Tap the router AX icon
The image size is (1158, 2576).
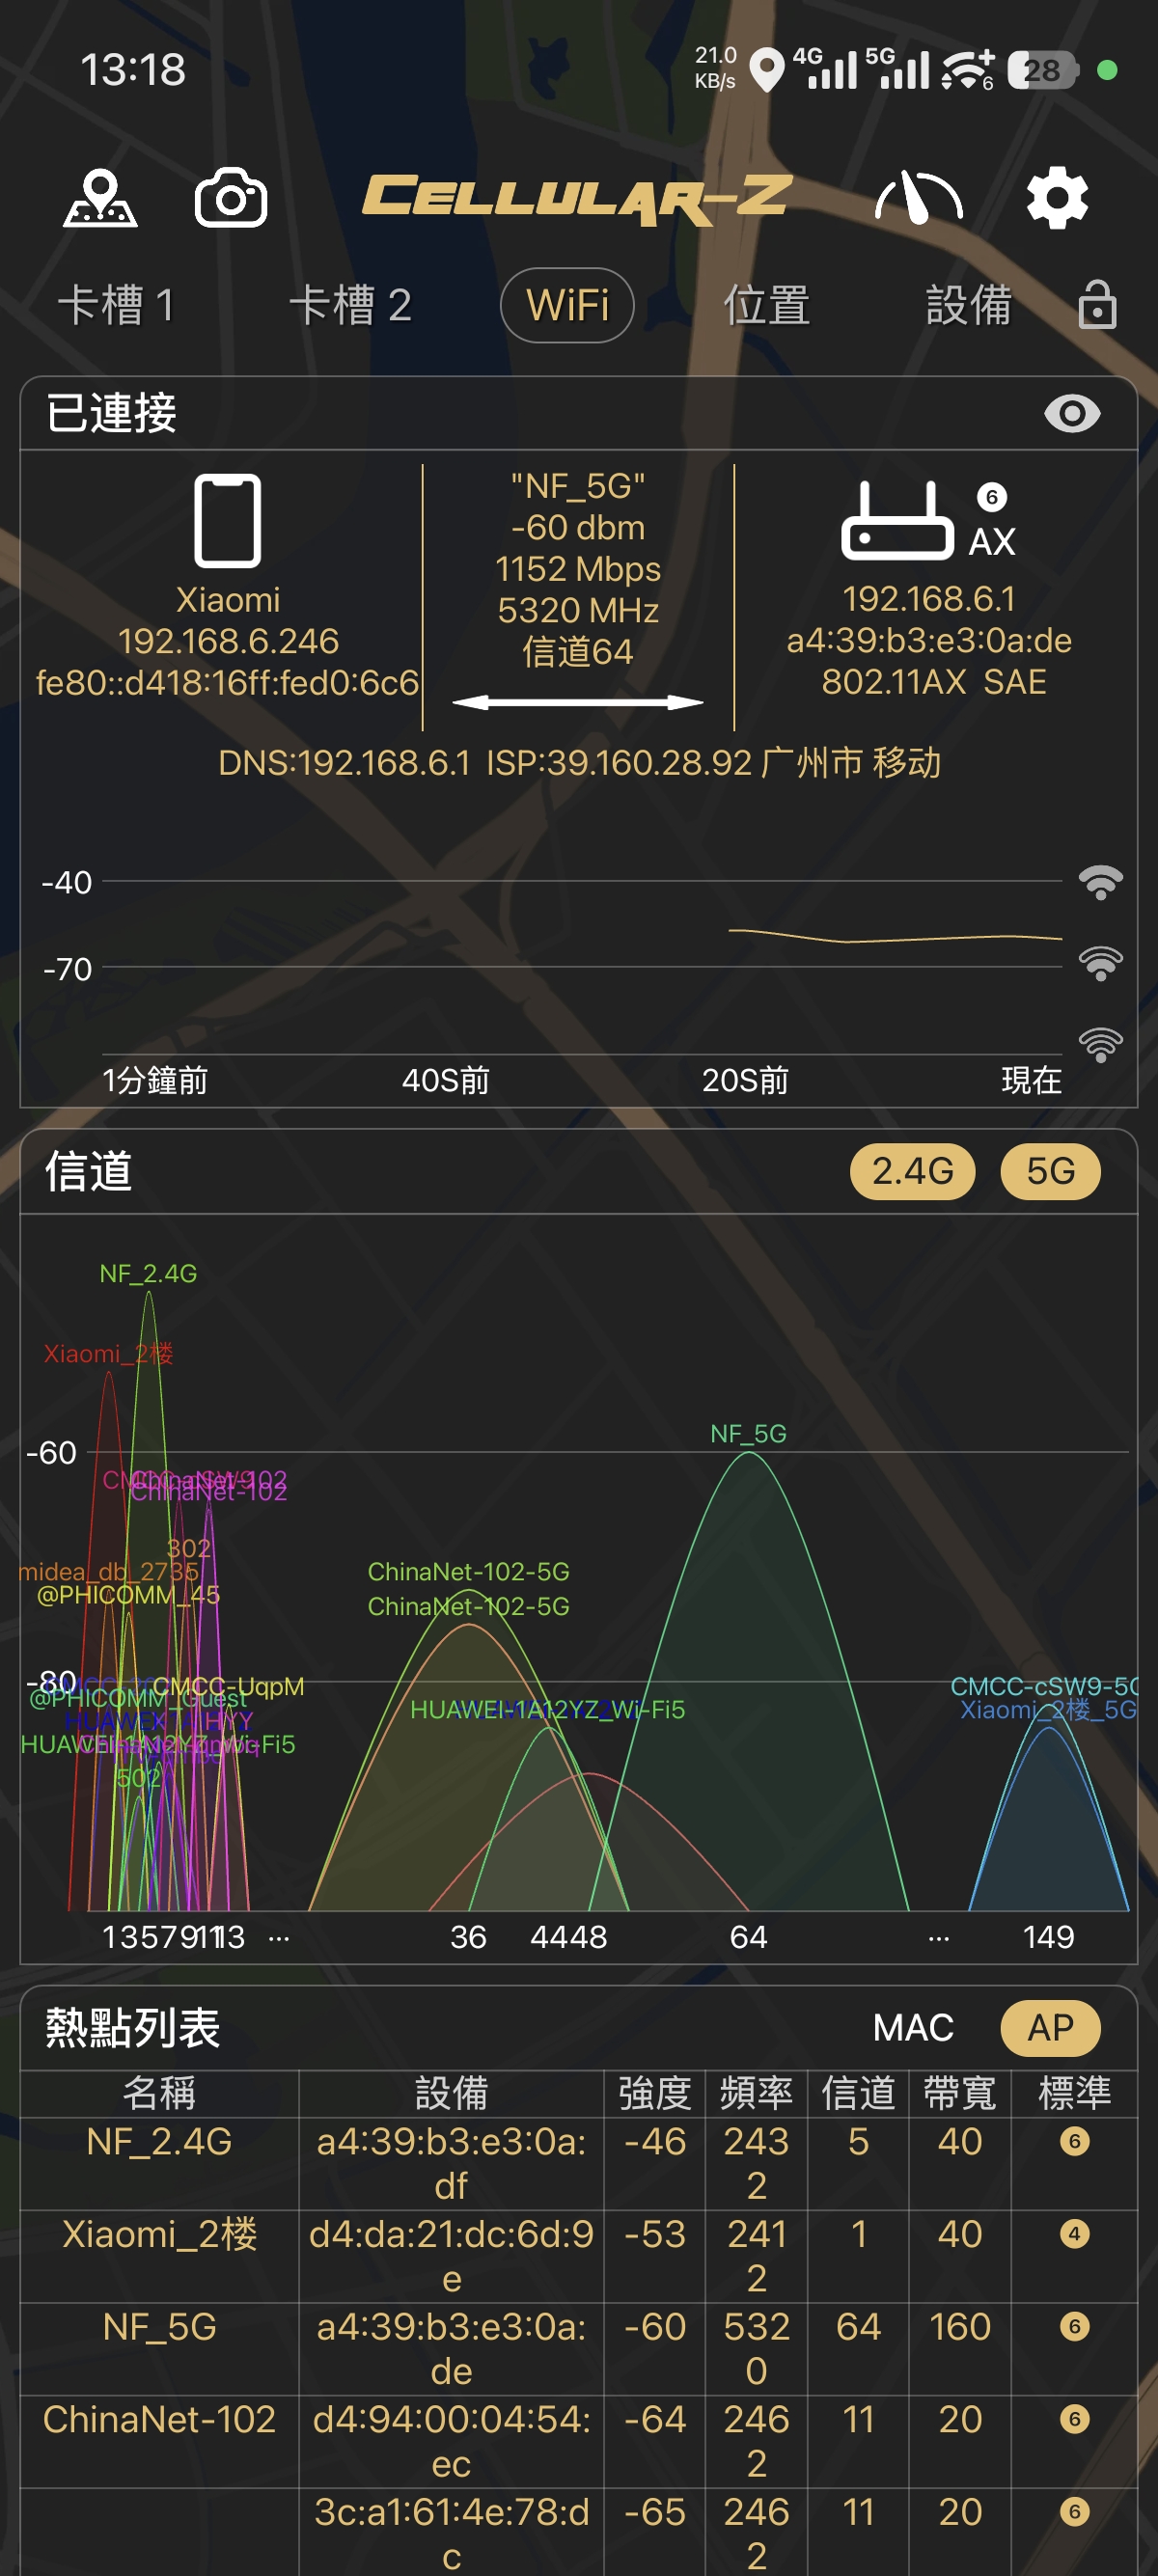click(x=898, y=521)
